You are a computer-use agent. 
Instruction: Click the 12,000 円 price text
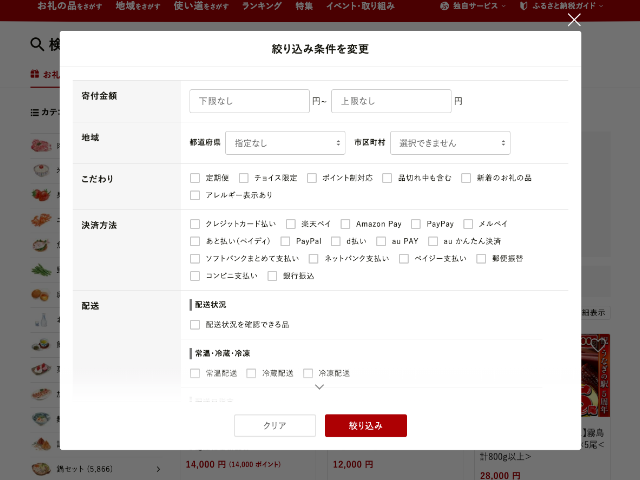click(x=353, y=464)
